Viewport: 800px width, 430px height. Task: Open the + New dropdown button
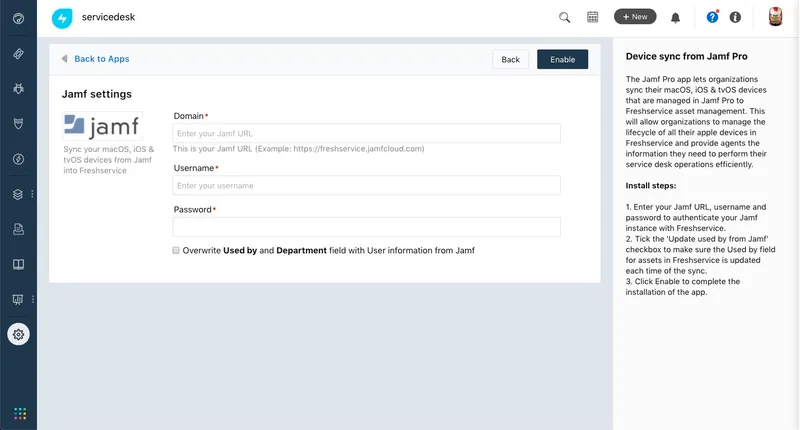pos(635,17)
